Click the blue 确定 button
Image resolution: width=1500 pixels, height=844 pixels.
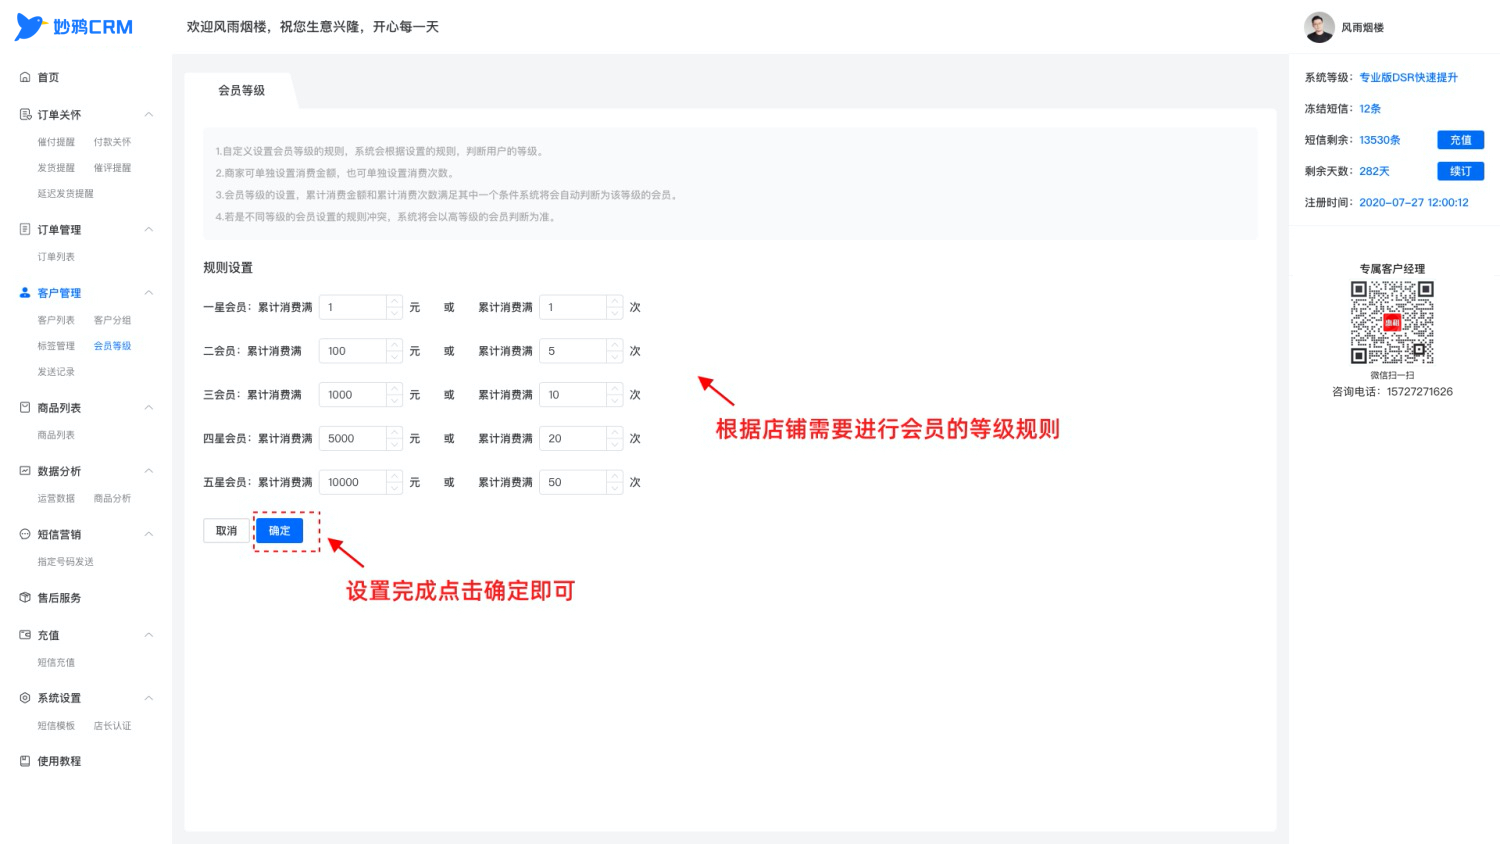point(279,531)
